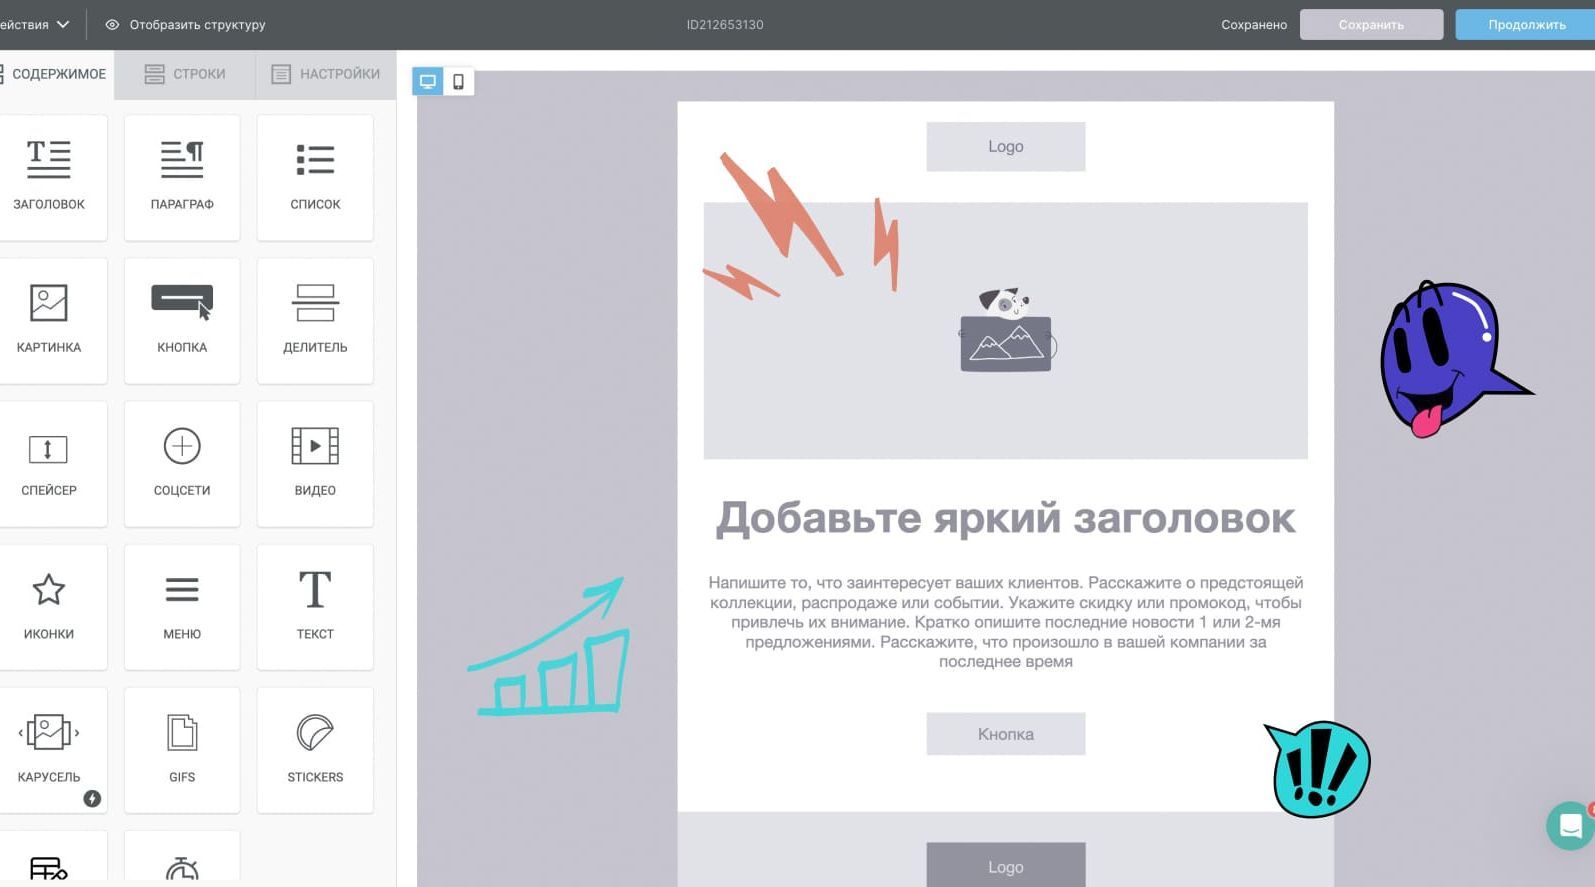Open the Действия dropdown menu
The image size is (1595, 887).
pos(35,24)
